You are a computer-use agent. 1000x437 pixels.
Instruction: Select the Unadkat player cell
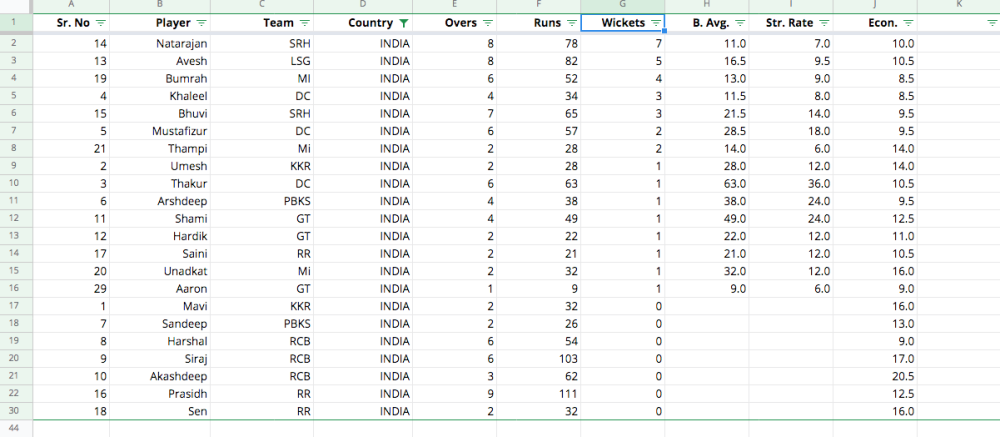tap(159, 271)
